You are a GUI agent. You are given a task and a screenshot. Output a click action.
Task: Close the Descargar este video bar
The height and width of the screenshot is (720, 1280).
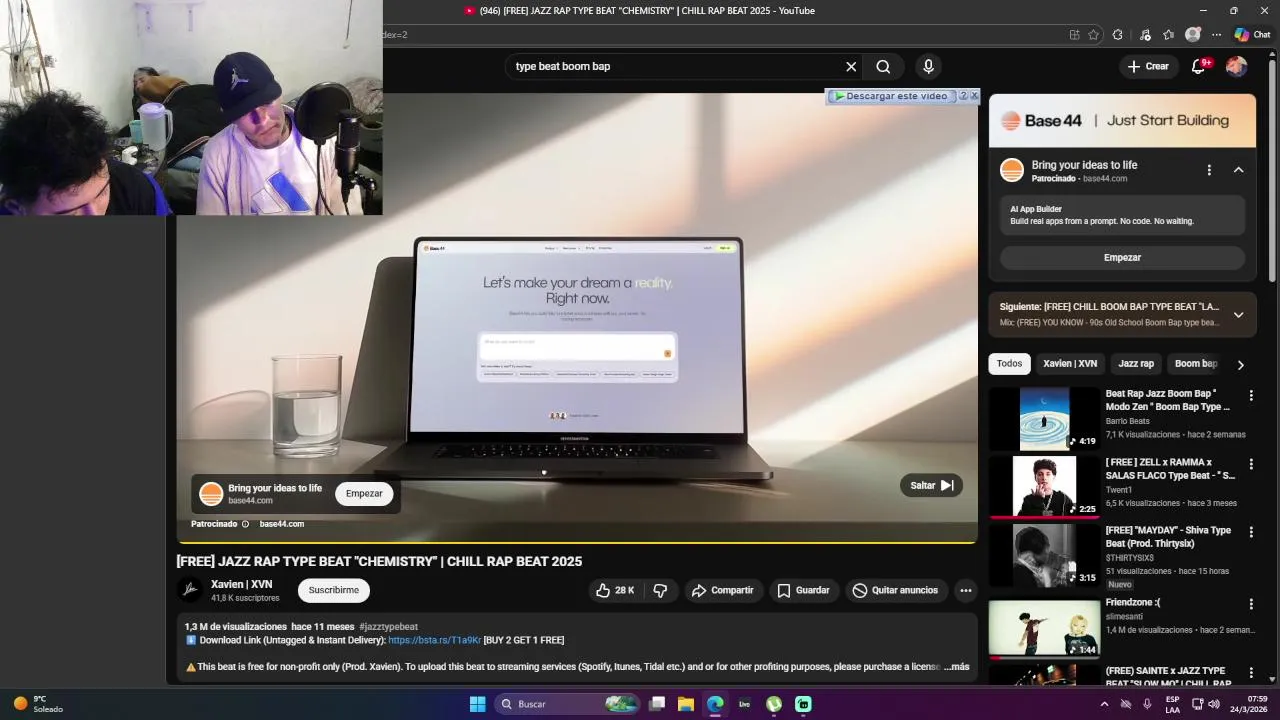pyautogui.click(x=974, y=96)
